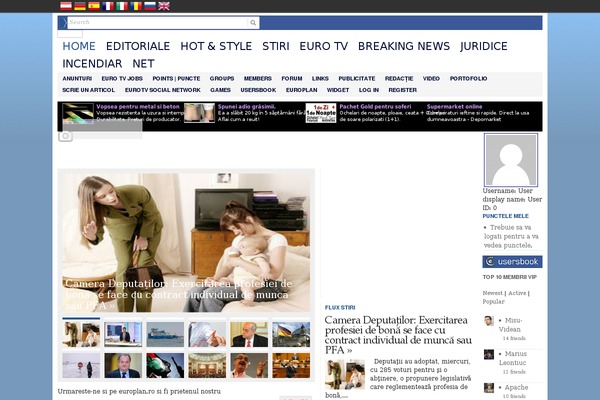Image resolution: width=600 pixels, height=400 pixels.
Task: Go to the EDITORIALE section
Action: coord(138,46)
